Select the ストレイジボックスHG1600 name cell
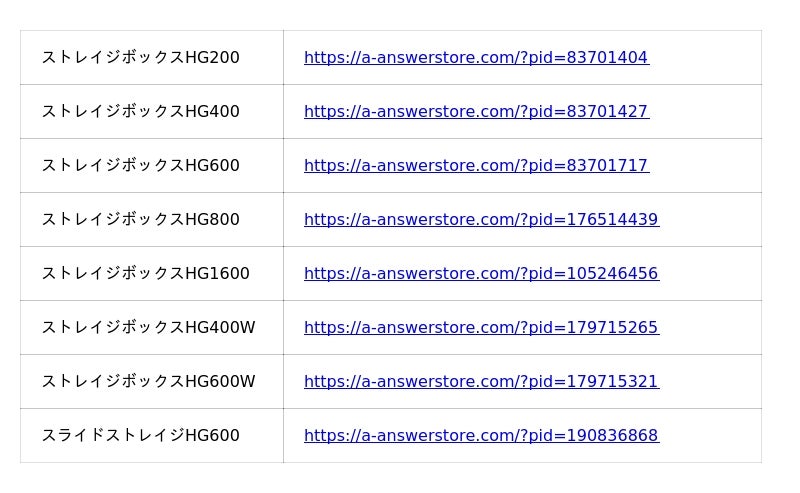The width and height of the screenshot is (800, 493). point(146,274)
